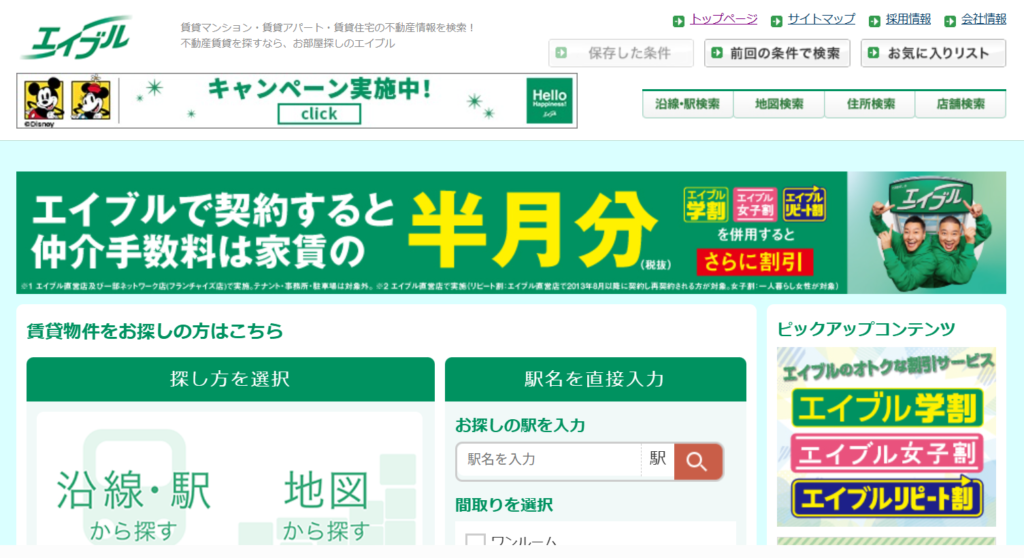Click the 保存した条件 button
The width and height of the screenshot is (1024, 558).
point(620,53)
